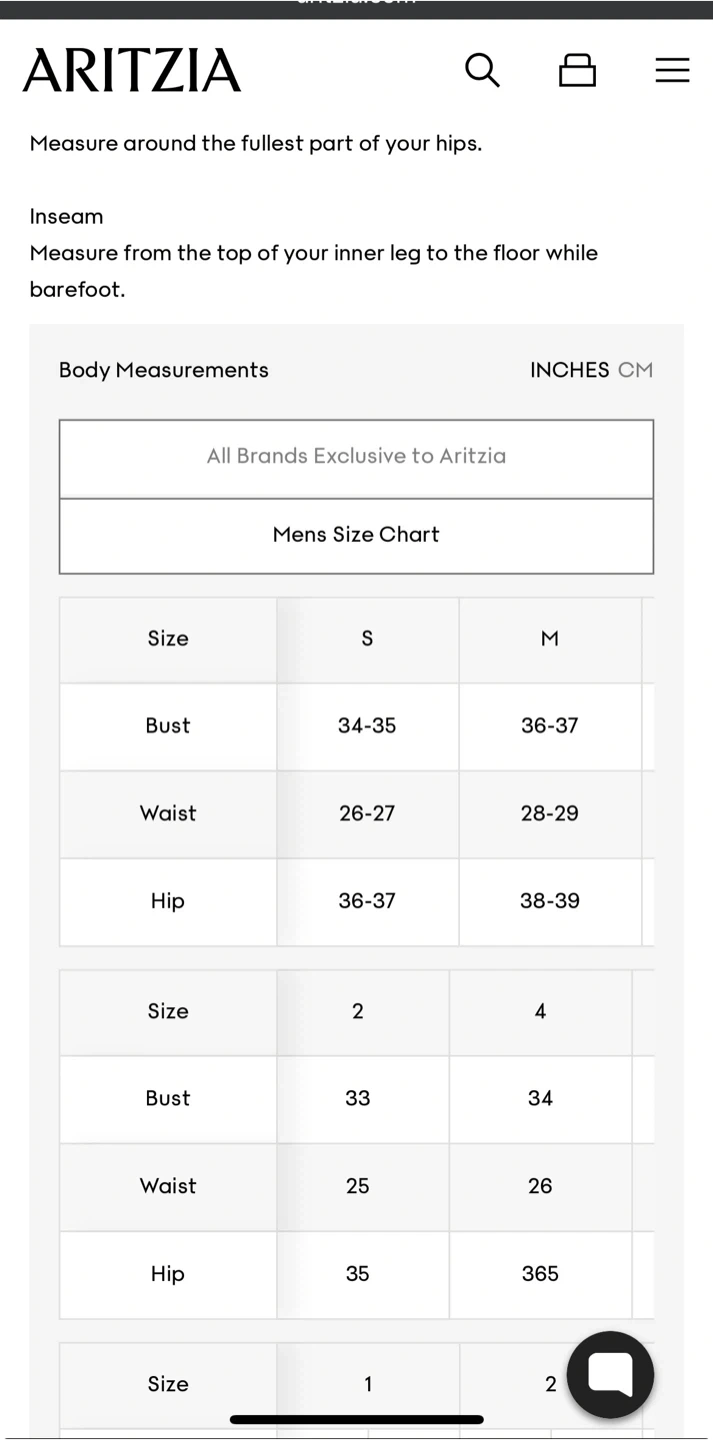Go to Aritzia home logo
The height and width of the screenshot is (1440, 713).
pos(132,71)
